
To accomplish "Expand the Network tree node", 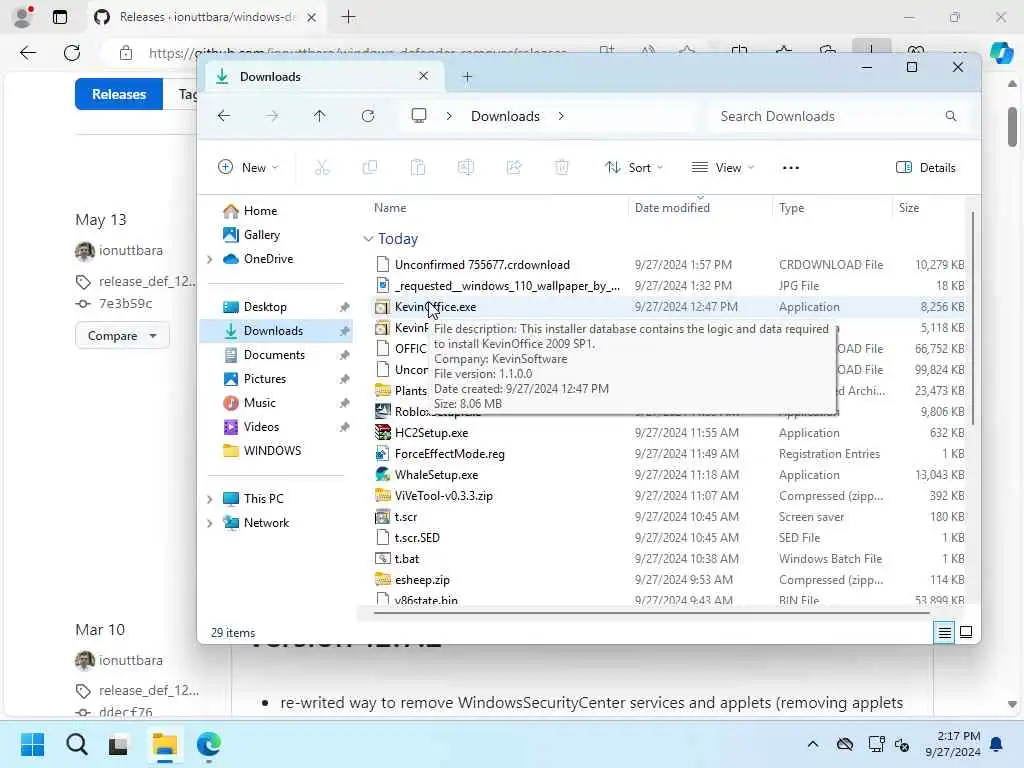I will [x=210, y=523].
